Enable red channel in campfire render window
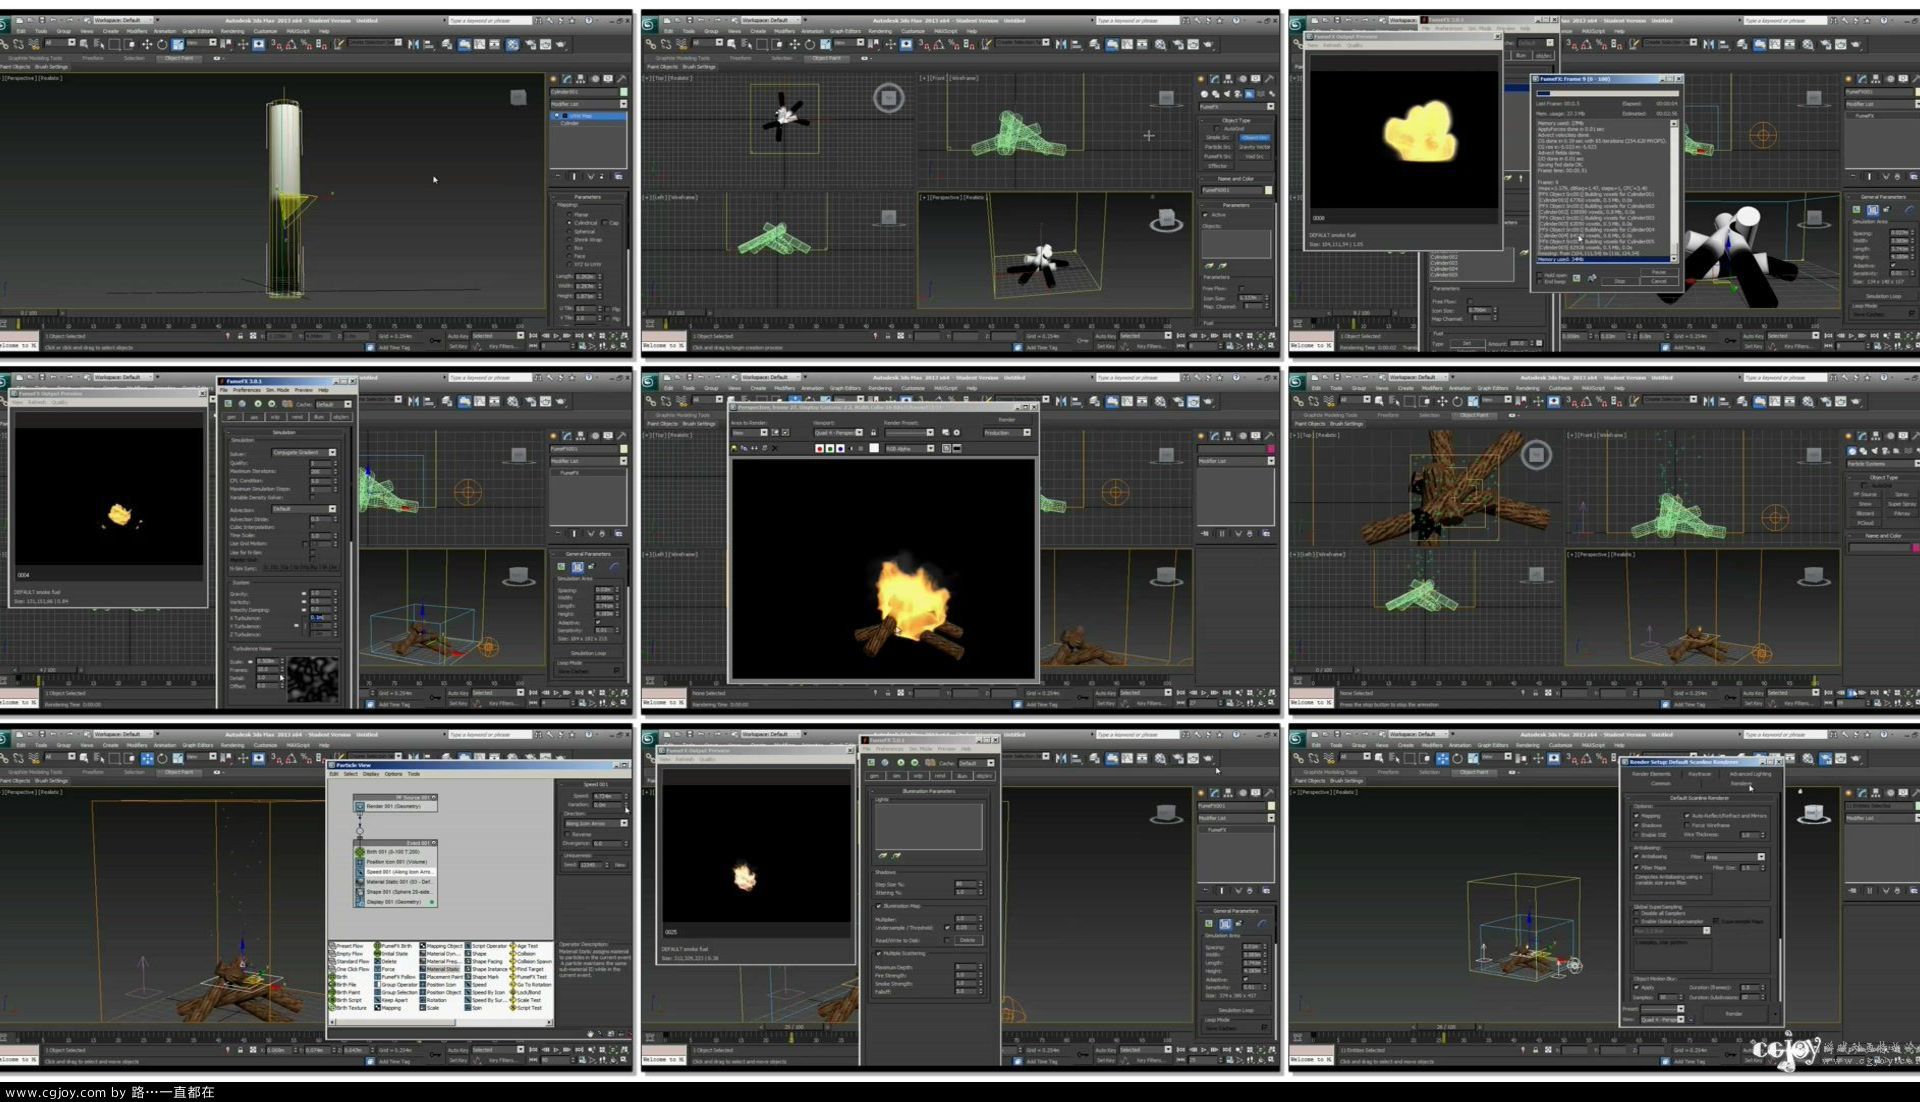The height and width of the screenshot is (1102, 1920). pyautogui.click(x=819, y=448)
